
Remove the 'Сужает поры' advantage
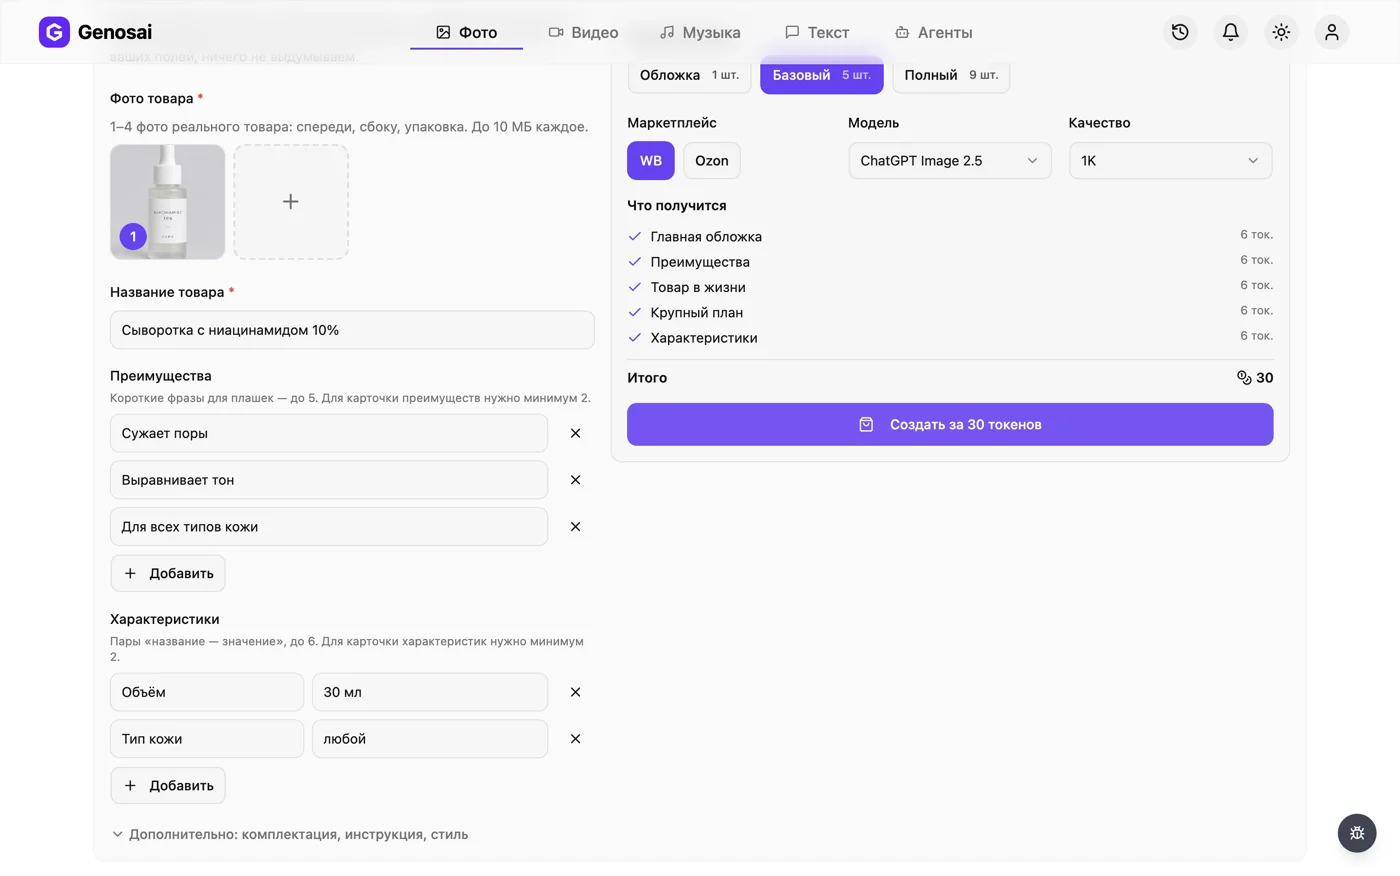(575, 433)
